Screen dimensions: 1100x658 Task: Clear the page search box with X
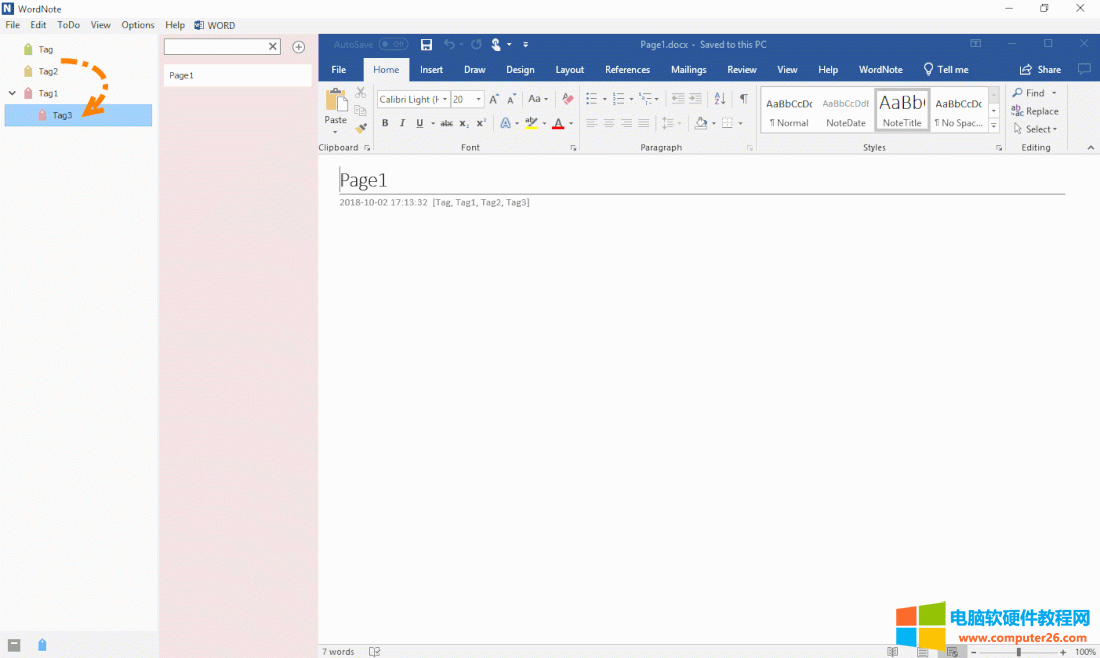pyautogui.click(x=273, y=47)
